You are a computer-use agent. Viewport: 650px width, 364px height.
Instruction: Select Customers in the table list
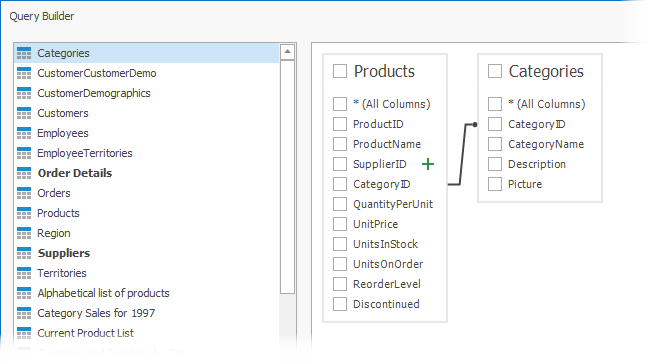[x=147, y=113]
